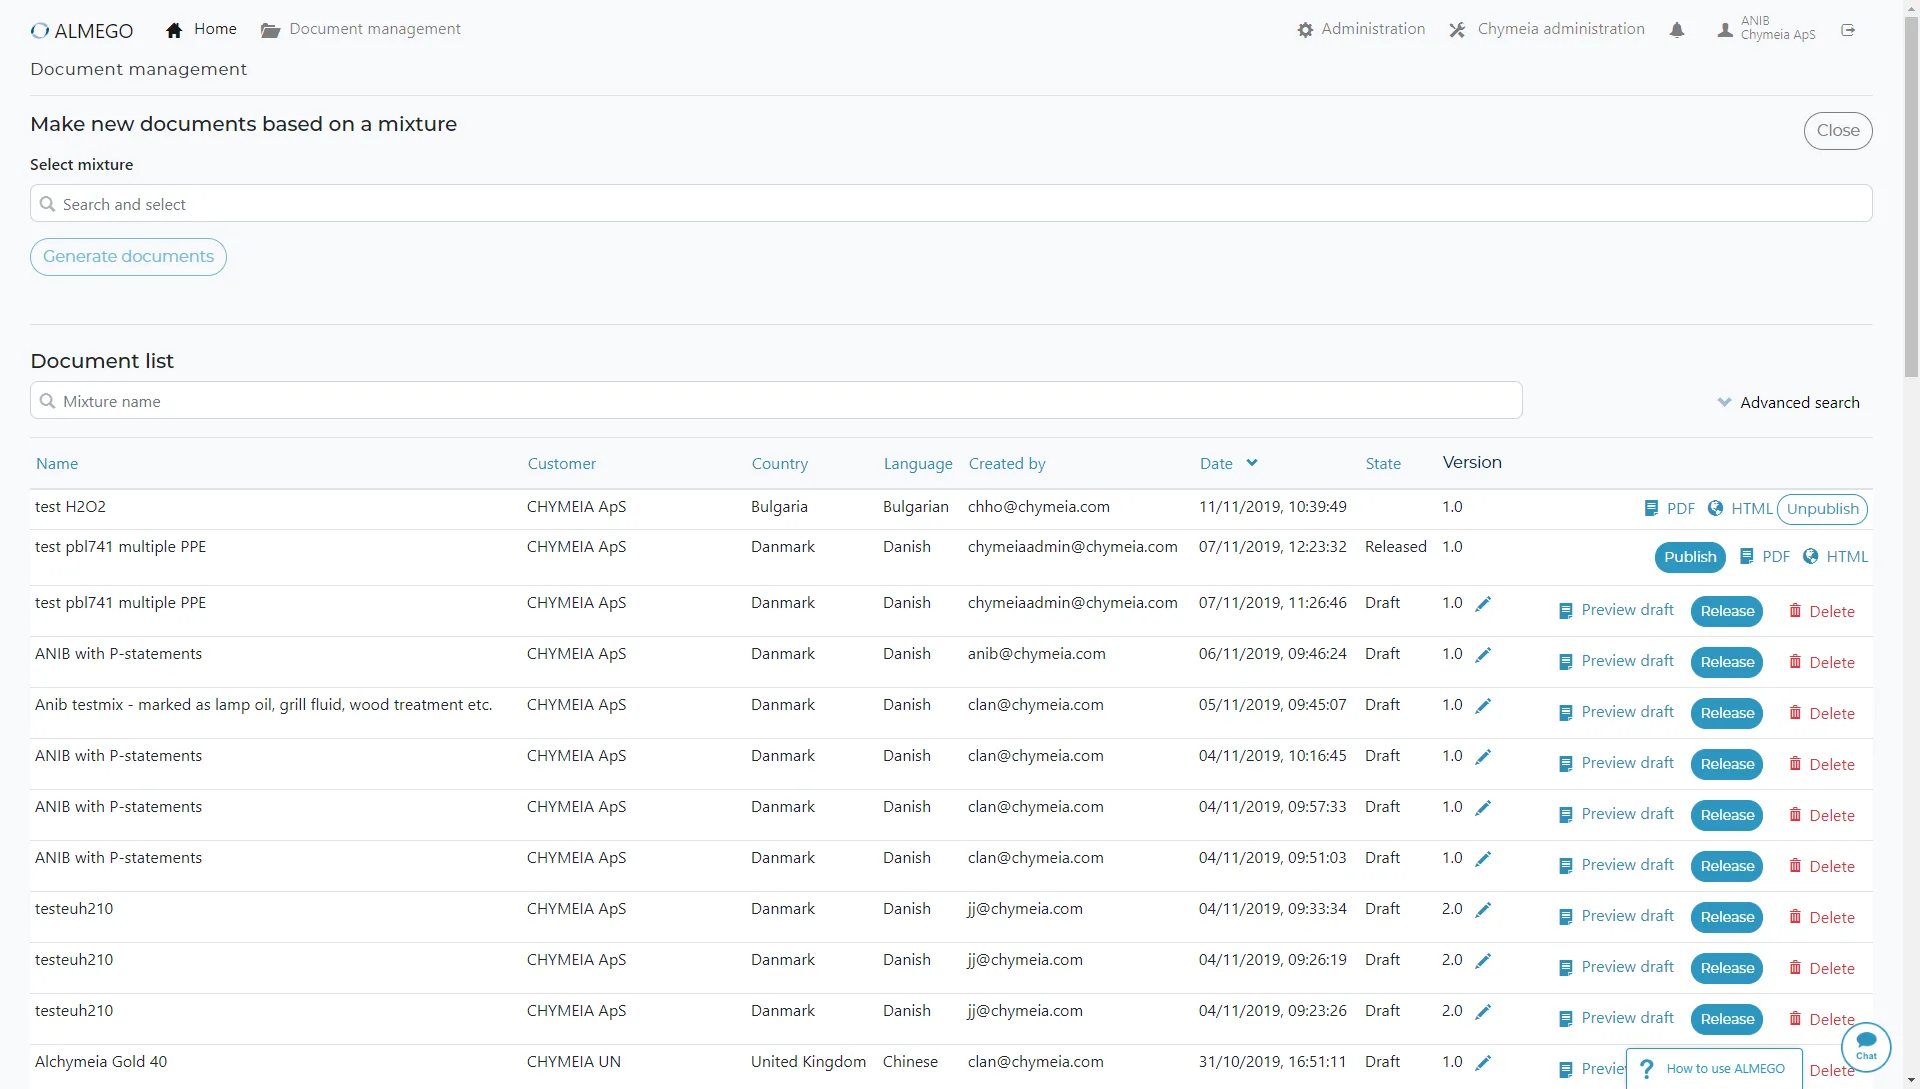Release the Anib testmix draft
1920x1089 pixels.
click(1727, 713)
